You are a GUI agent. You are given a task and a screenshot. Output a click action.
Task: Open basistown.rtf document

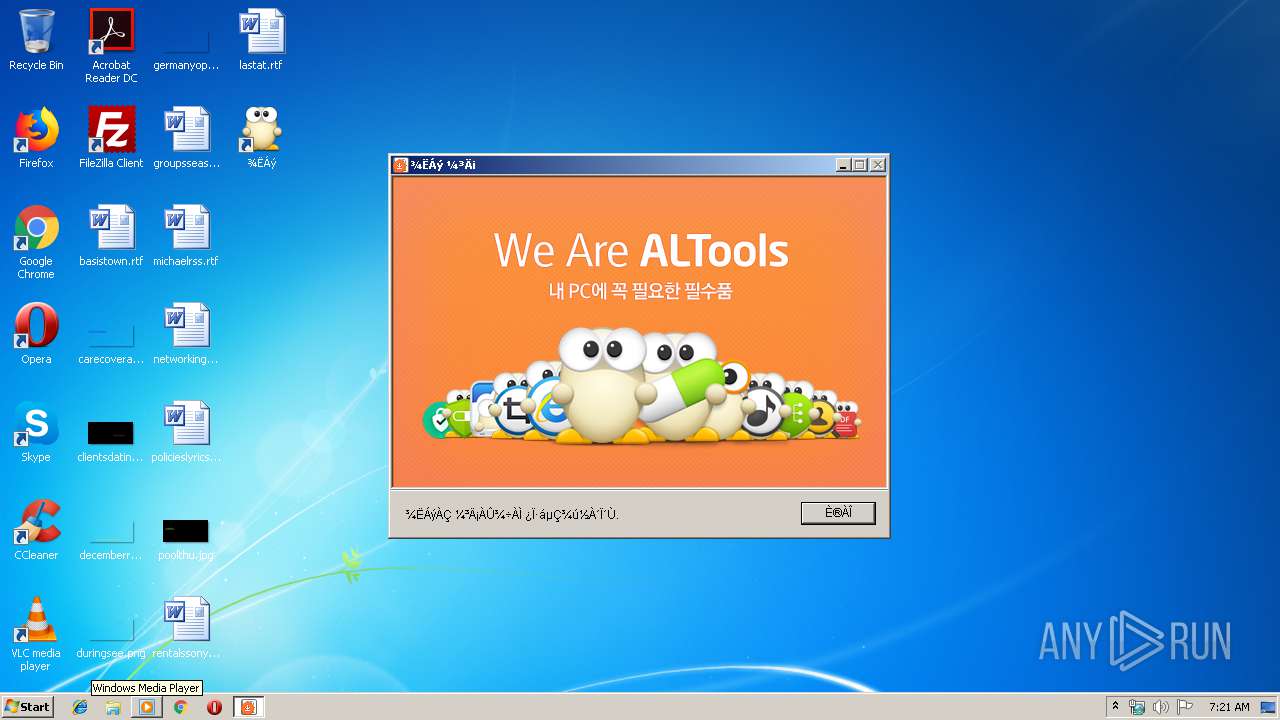(111, 236)
